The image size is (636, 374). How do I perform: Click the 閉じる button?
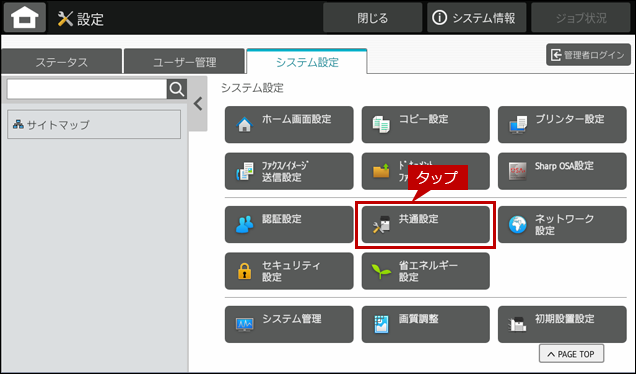pyautogui.click(x=372, y=17)
